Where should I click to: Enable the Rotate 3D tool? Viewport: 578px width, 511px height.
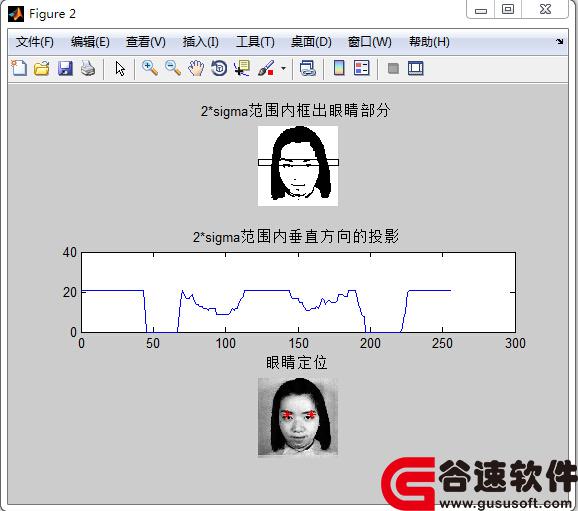219,68
